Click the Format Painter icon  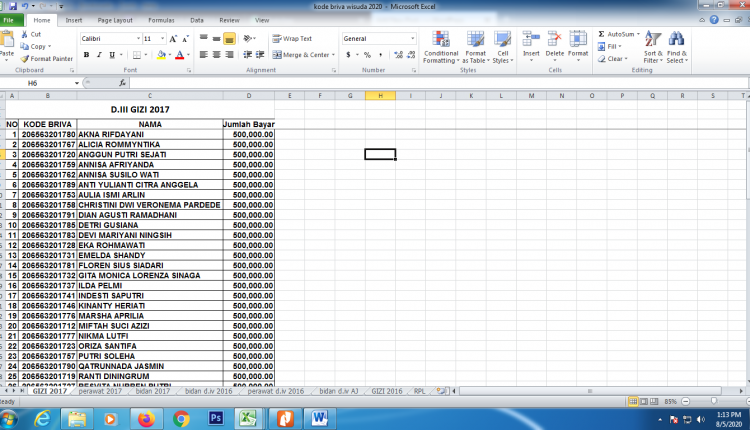[24, 58]
